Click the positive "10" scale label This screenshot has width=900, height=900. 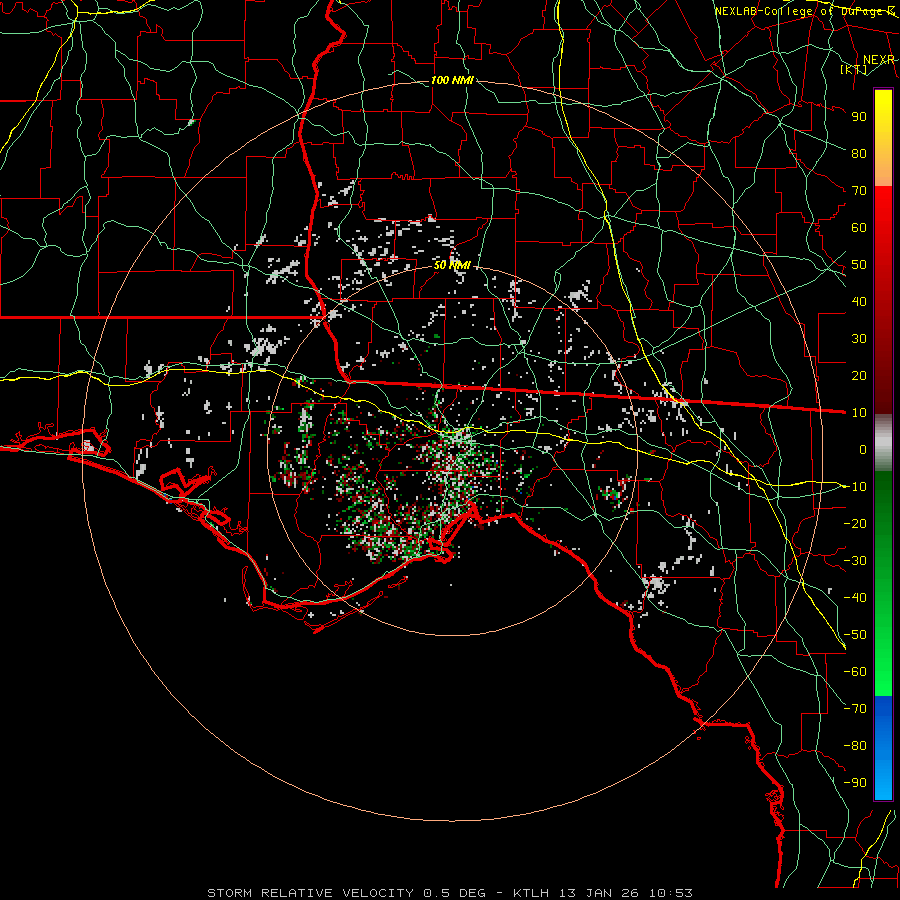(x=859, y=413)
